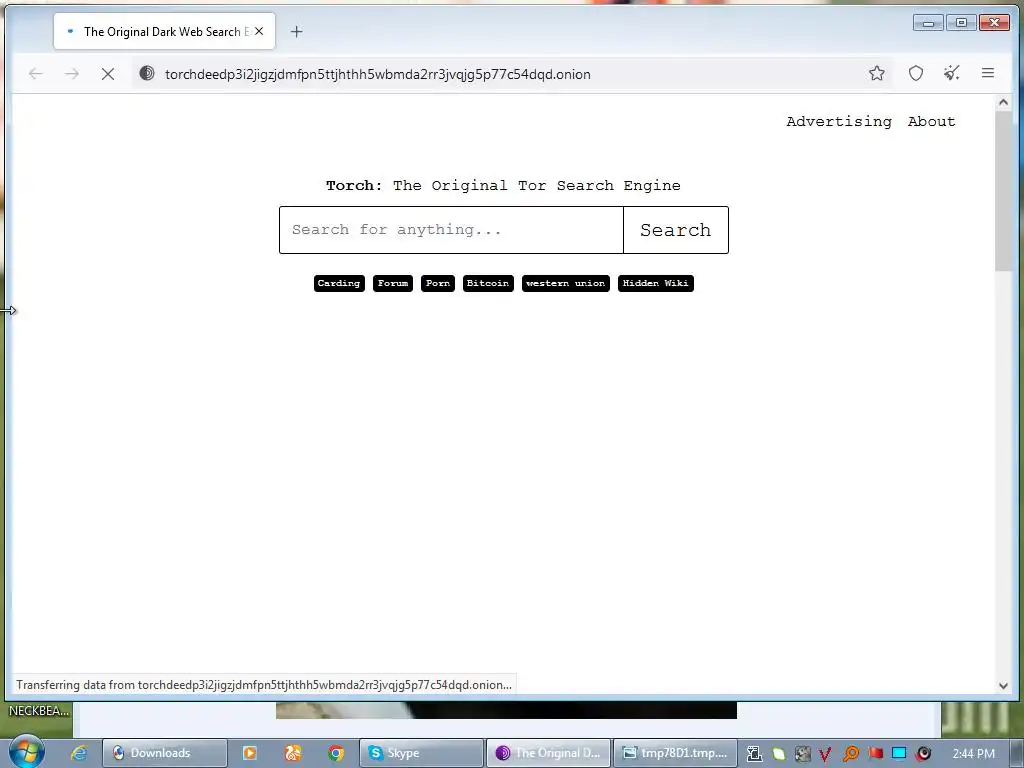Image resolution: width=1024 pixels, height=768 pixels.
Task: Click the Transferring data status bar text
Action: (x=264, y=685)
